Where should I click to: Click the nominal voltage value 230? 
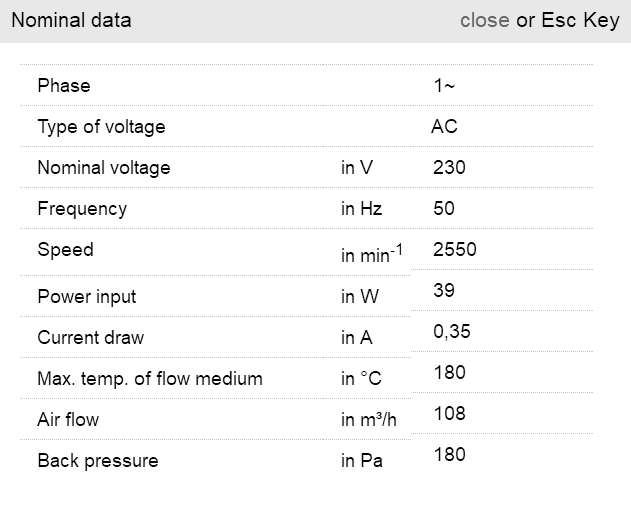[x=449, y=168]
